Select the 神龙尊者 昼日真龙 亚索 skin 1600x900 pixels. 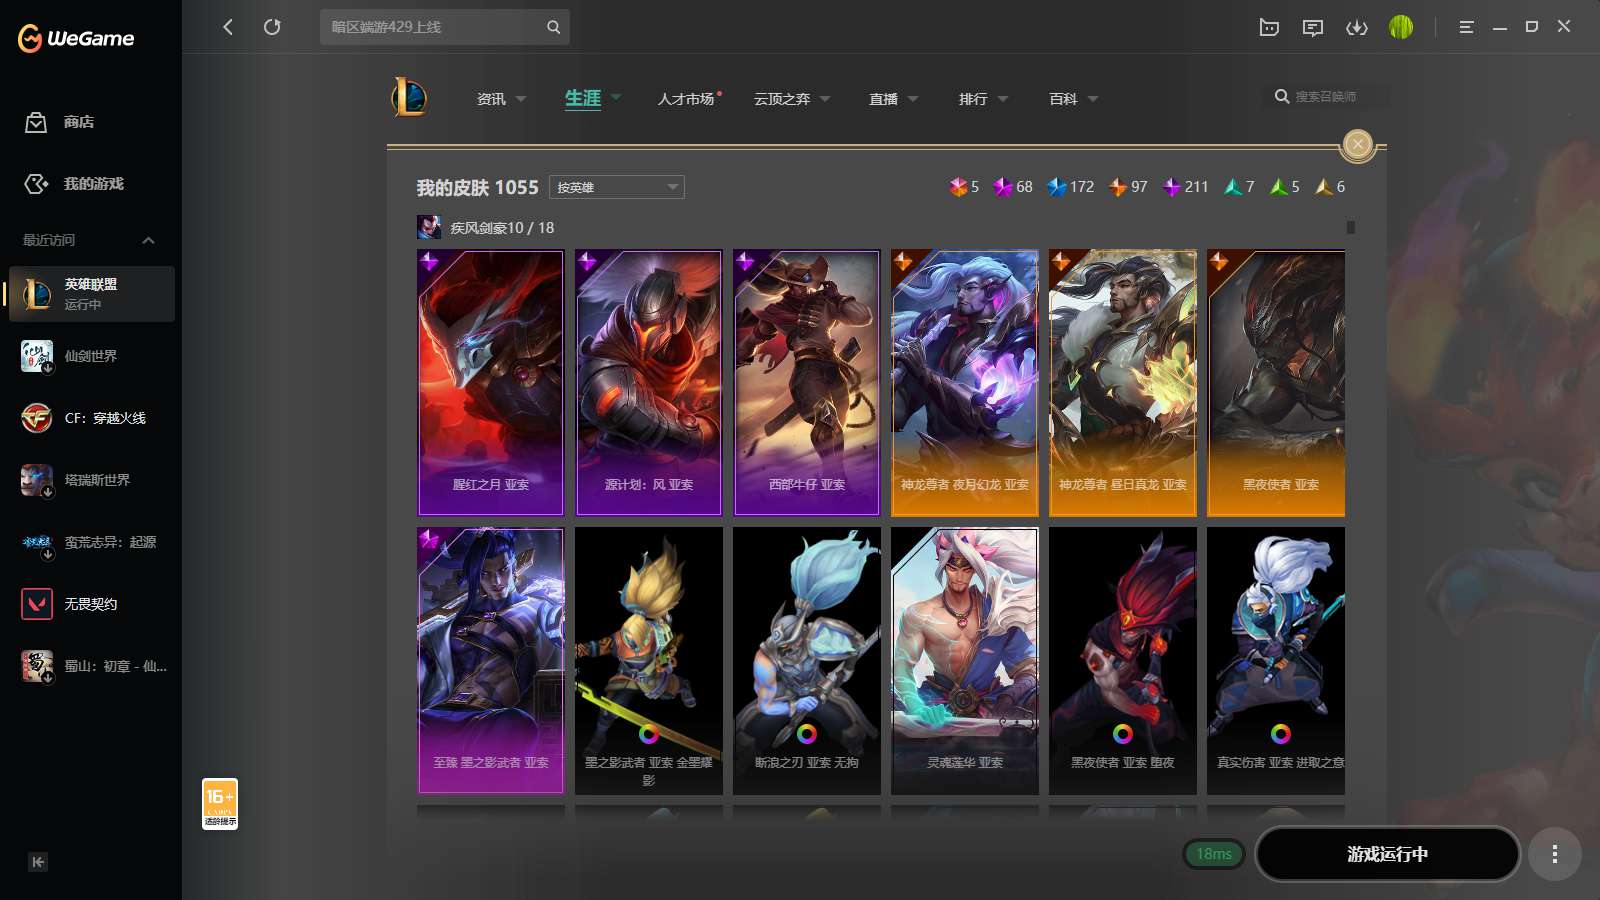(x=1123, y=383)
